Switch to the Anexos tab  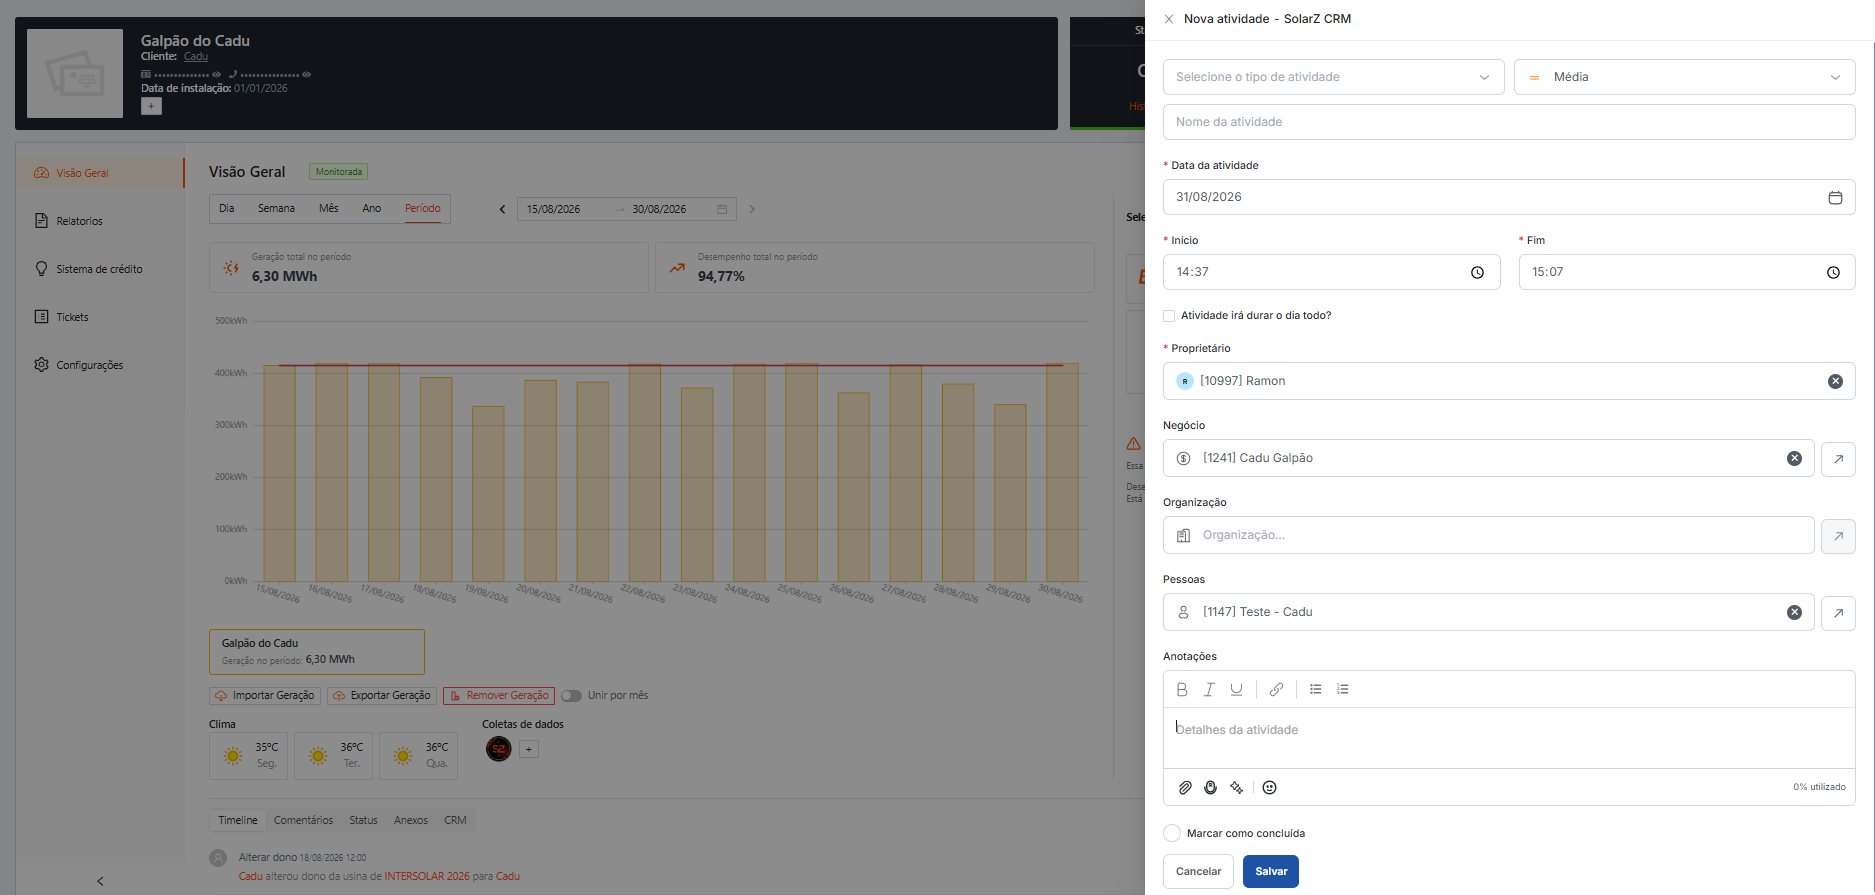click(411, 820)
